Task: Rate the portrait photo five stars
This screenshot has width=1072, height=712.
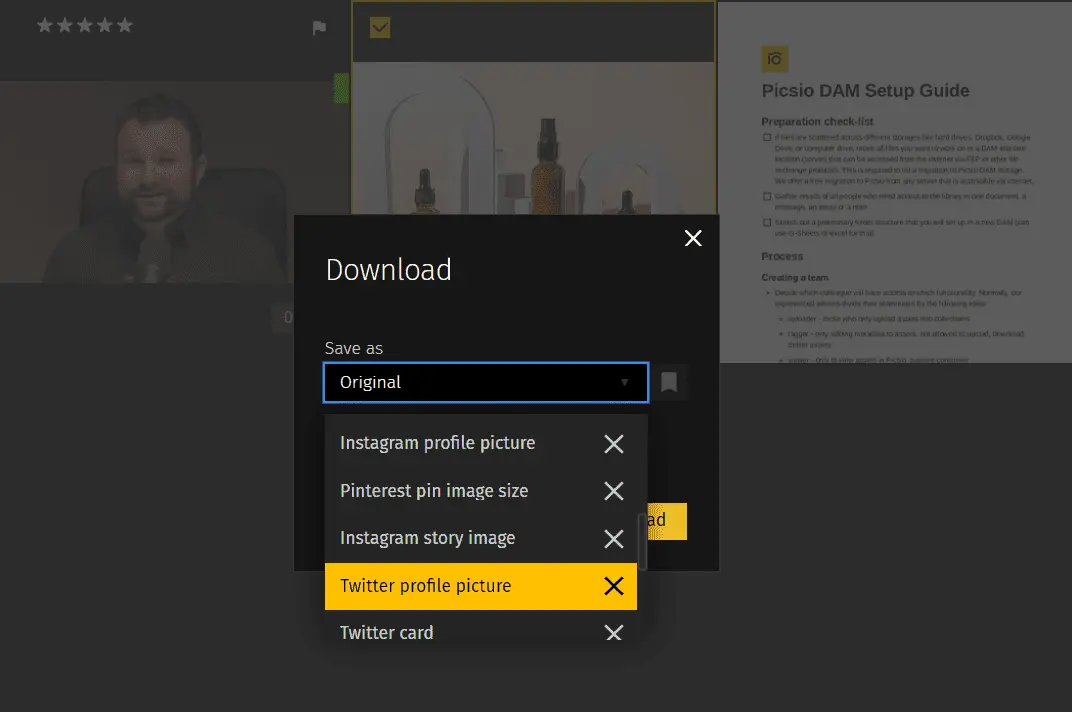Action: click(124, 26)
